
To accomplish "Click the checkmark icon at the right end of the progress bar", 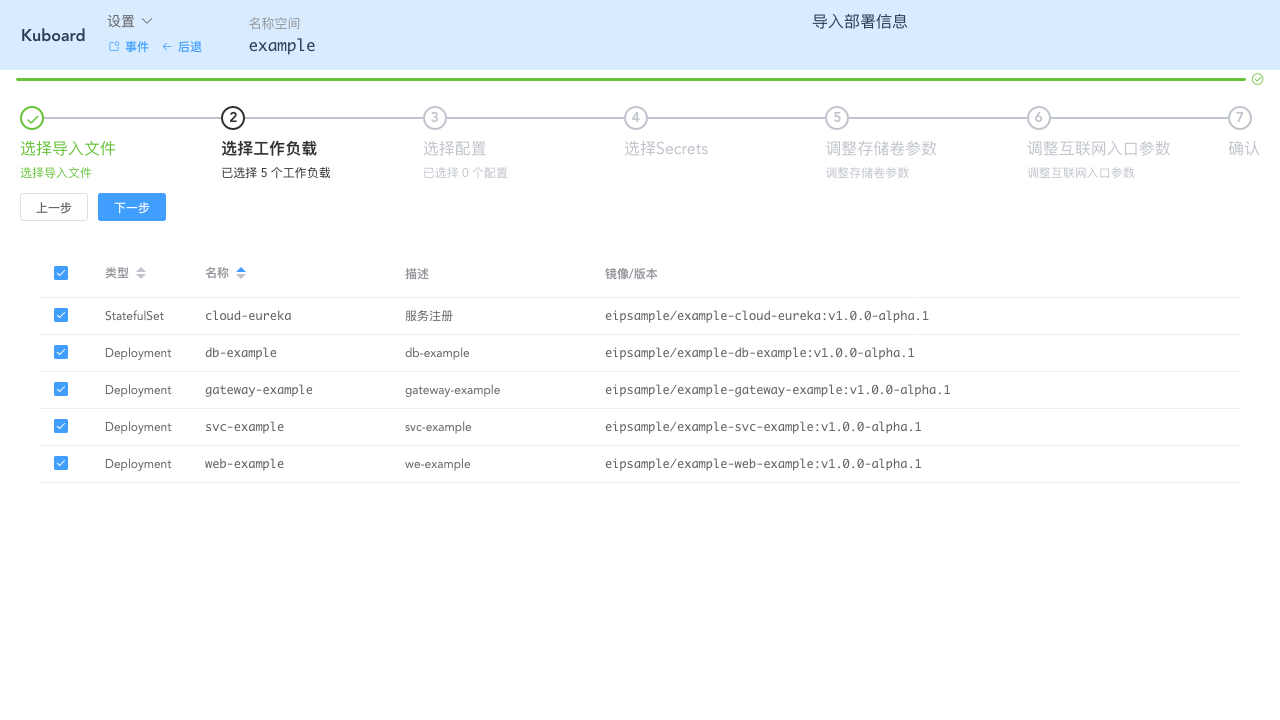I will point(1257,78).
